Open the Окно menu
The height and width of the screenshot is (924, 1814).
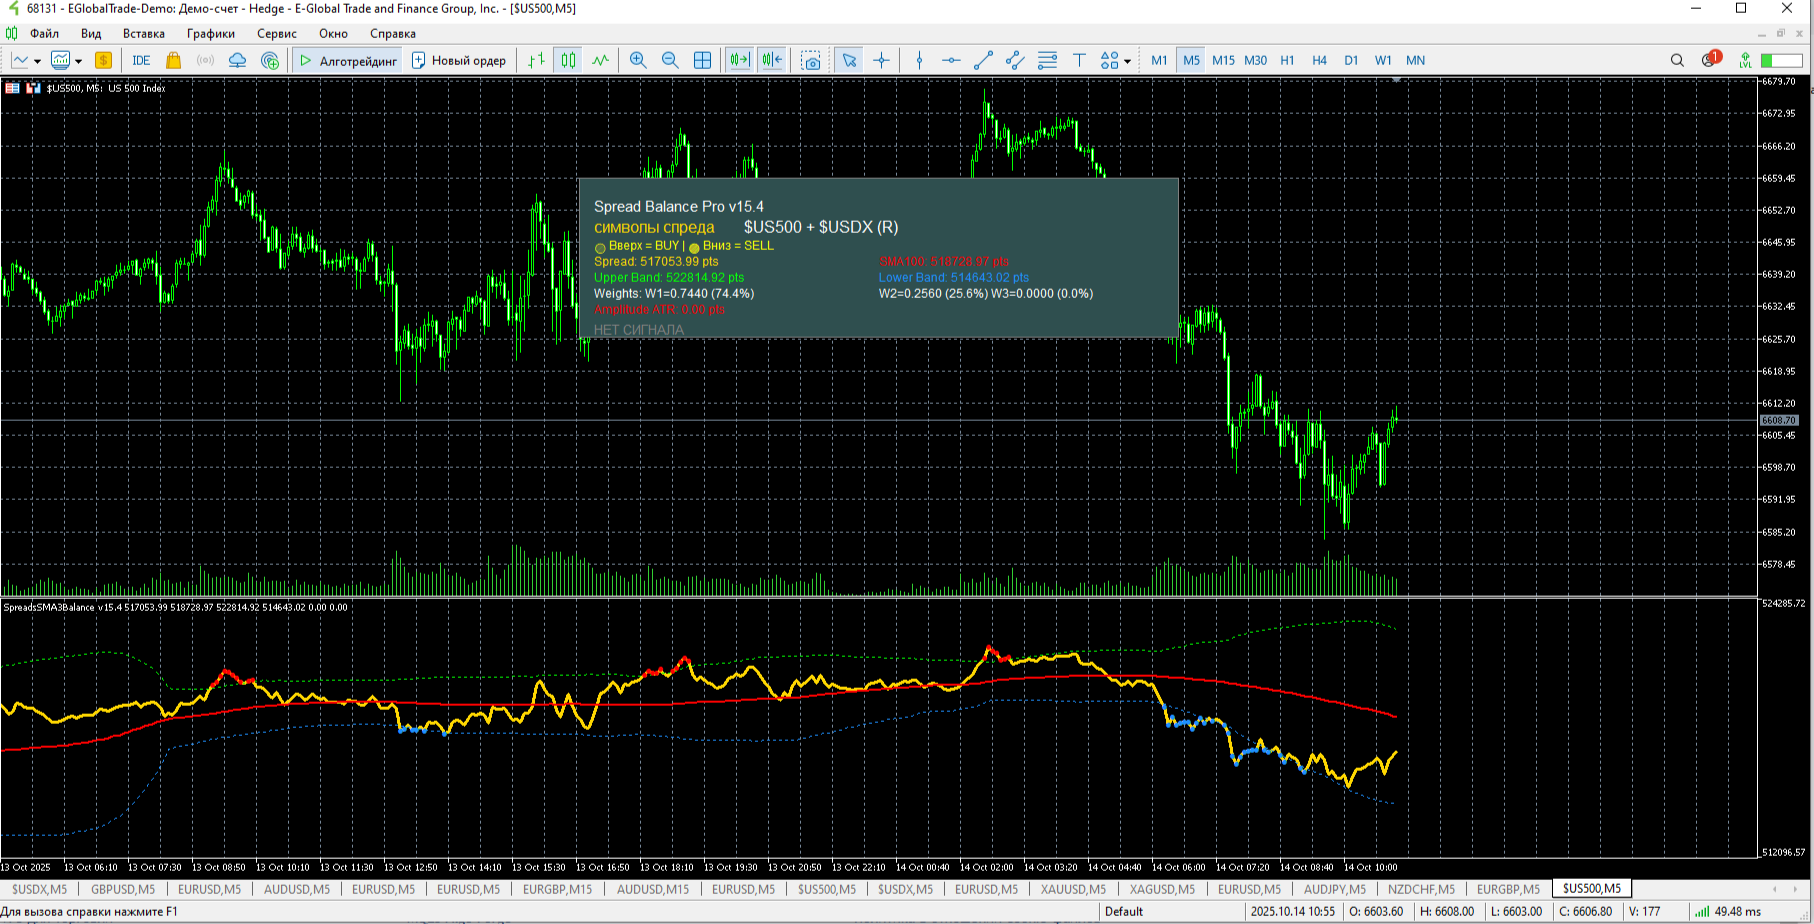pyautogui.click(x=333, y=33)
